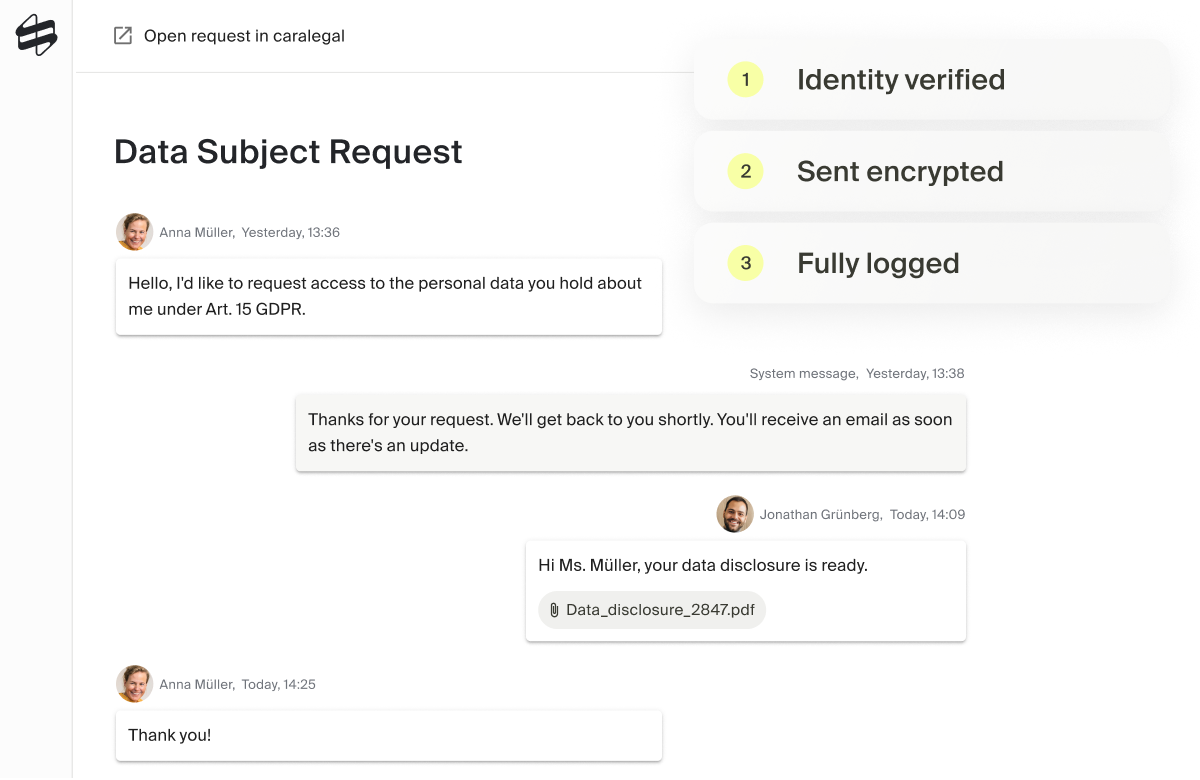The height and width of the screenshot is (780, 1200).
Task: Select the Art. 15 GDPR request message
Action: pyautogui.click(x=389, y=297)
